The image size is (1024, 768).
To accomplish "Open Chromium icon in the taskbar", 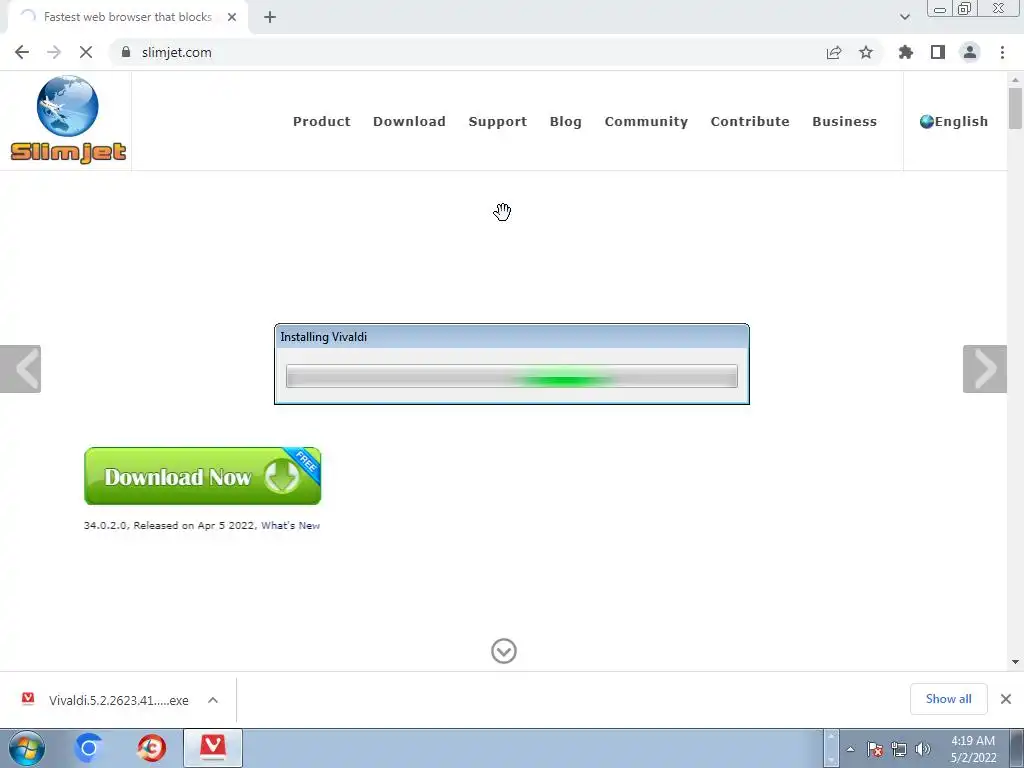I will [x=89, y=748].
